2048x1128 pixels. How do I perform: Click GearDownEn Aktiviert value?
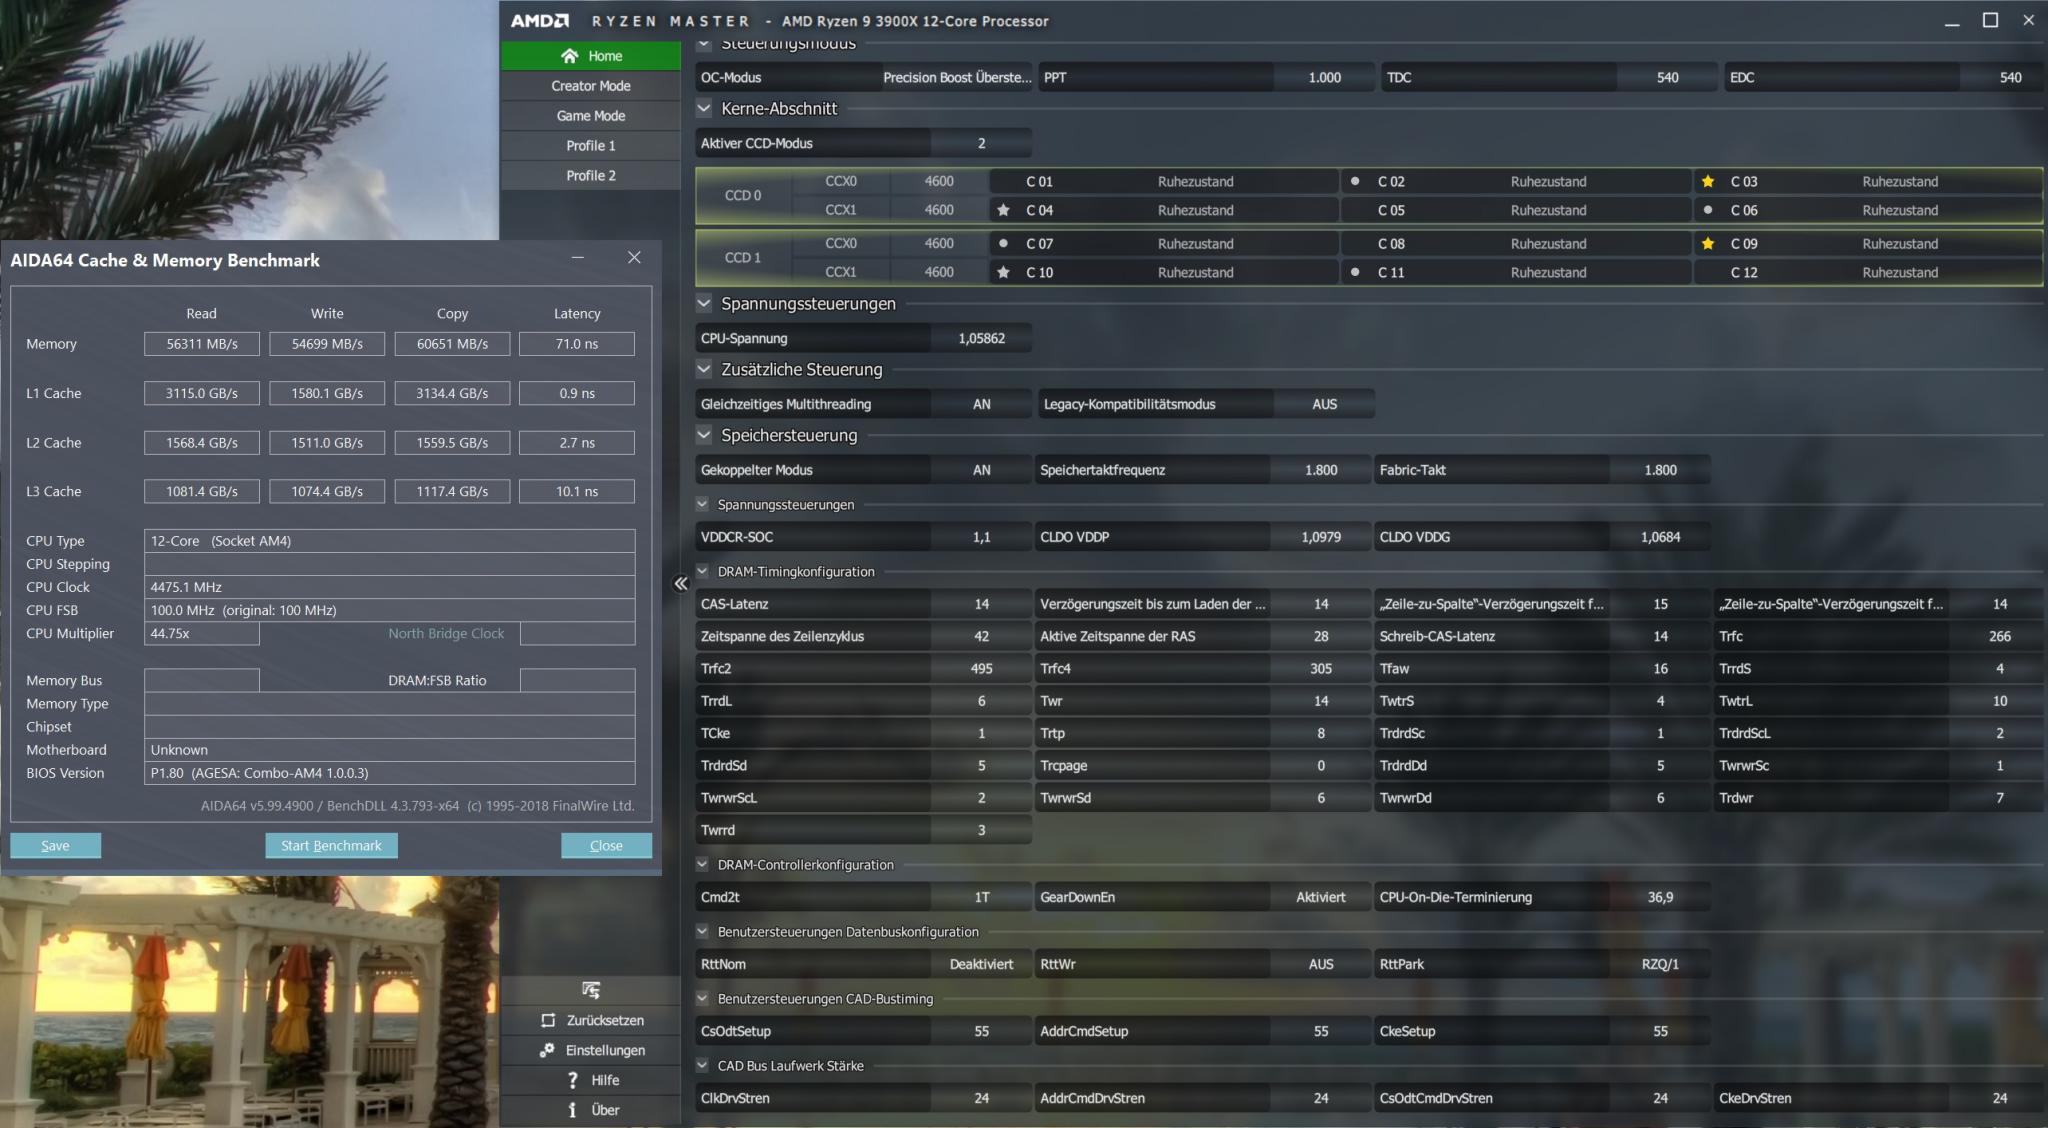(x=1321, y=897)
